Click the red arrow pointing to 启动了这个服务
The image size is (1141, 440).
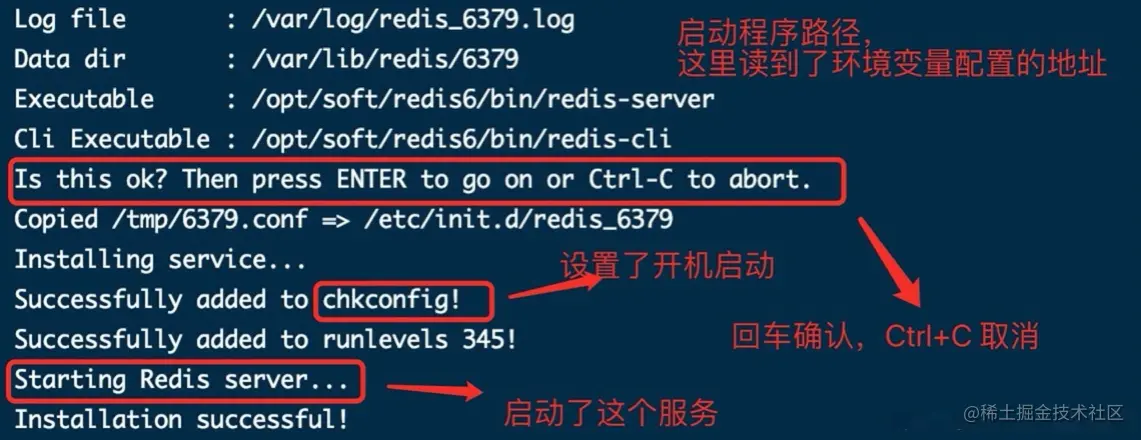click(434, 391)
